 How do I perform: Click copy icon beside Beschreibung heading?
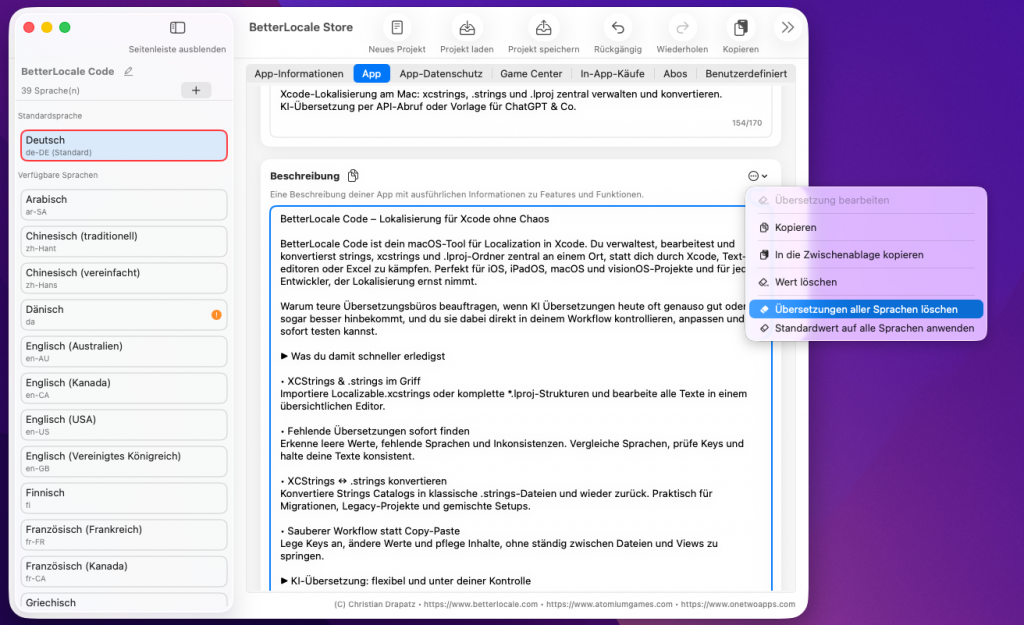(x=353, y=176)
